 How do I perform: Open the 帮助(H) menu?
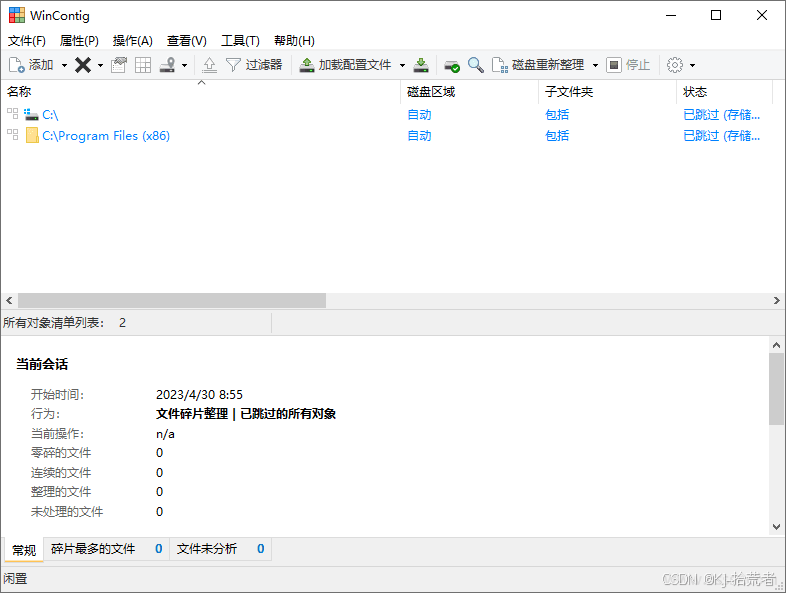[294, 41]
